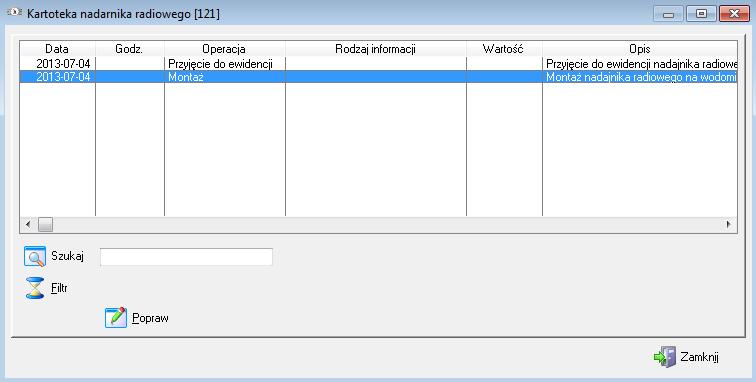Maximize the Kartoteka window

coord(701,14)
